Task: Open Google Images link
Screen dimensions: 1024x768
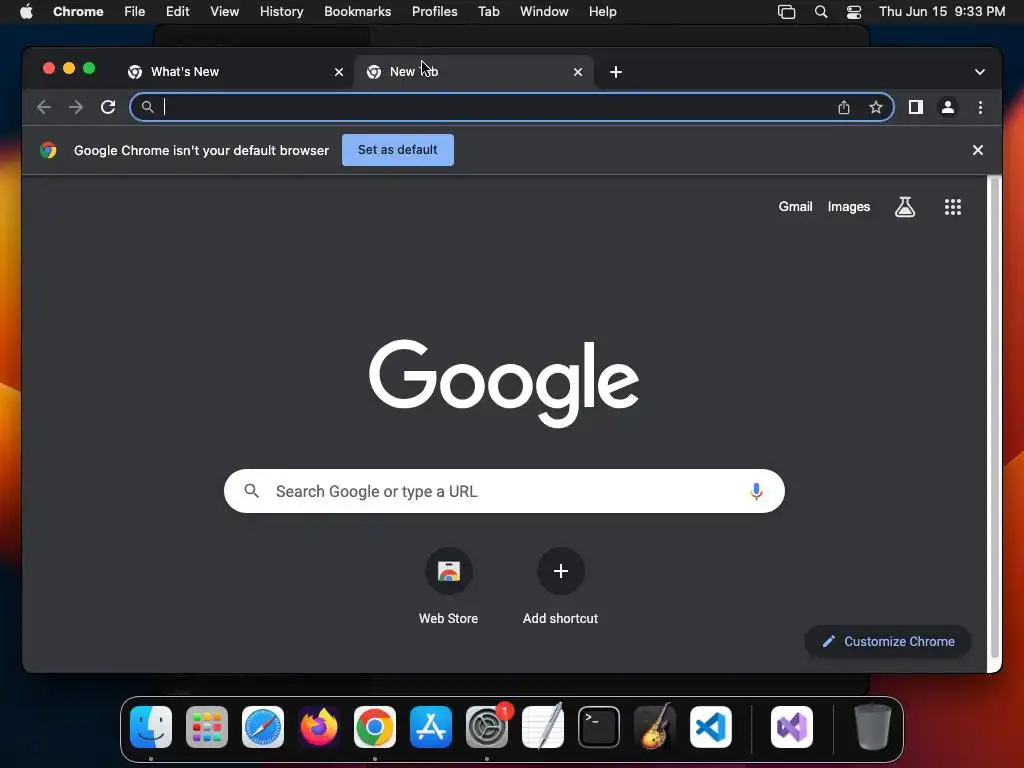Action: point(849,207)
